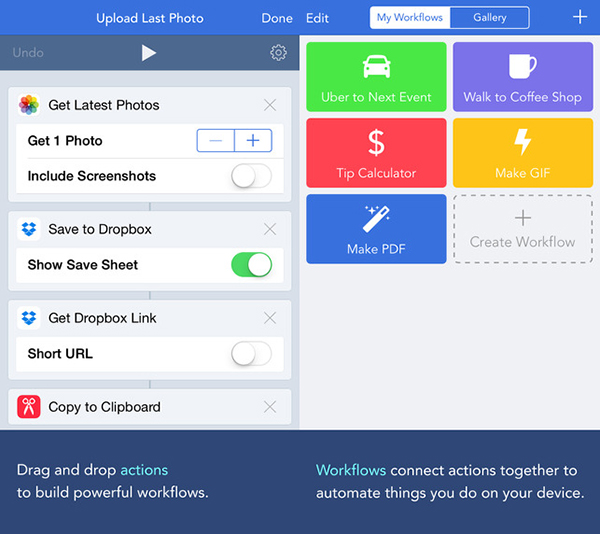Click the Get 1 Photo label
Screen dimensions: 600x534
tap(65, 141)
